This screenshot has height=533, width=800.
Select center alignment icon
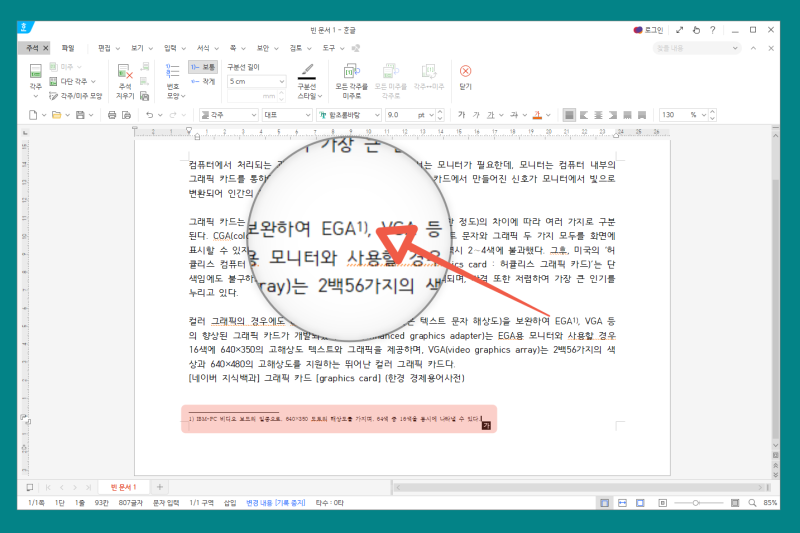click(x=598, y=115)
